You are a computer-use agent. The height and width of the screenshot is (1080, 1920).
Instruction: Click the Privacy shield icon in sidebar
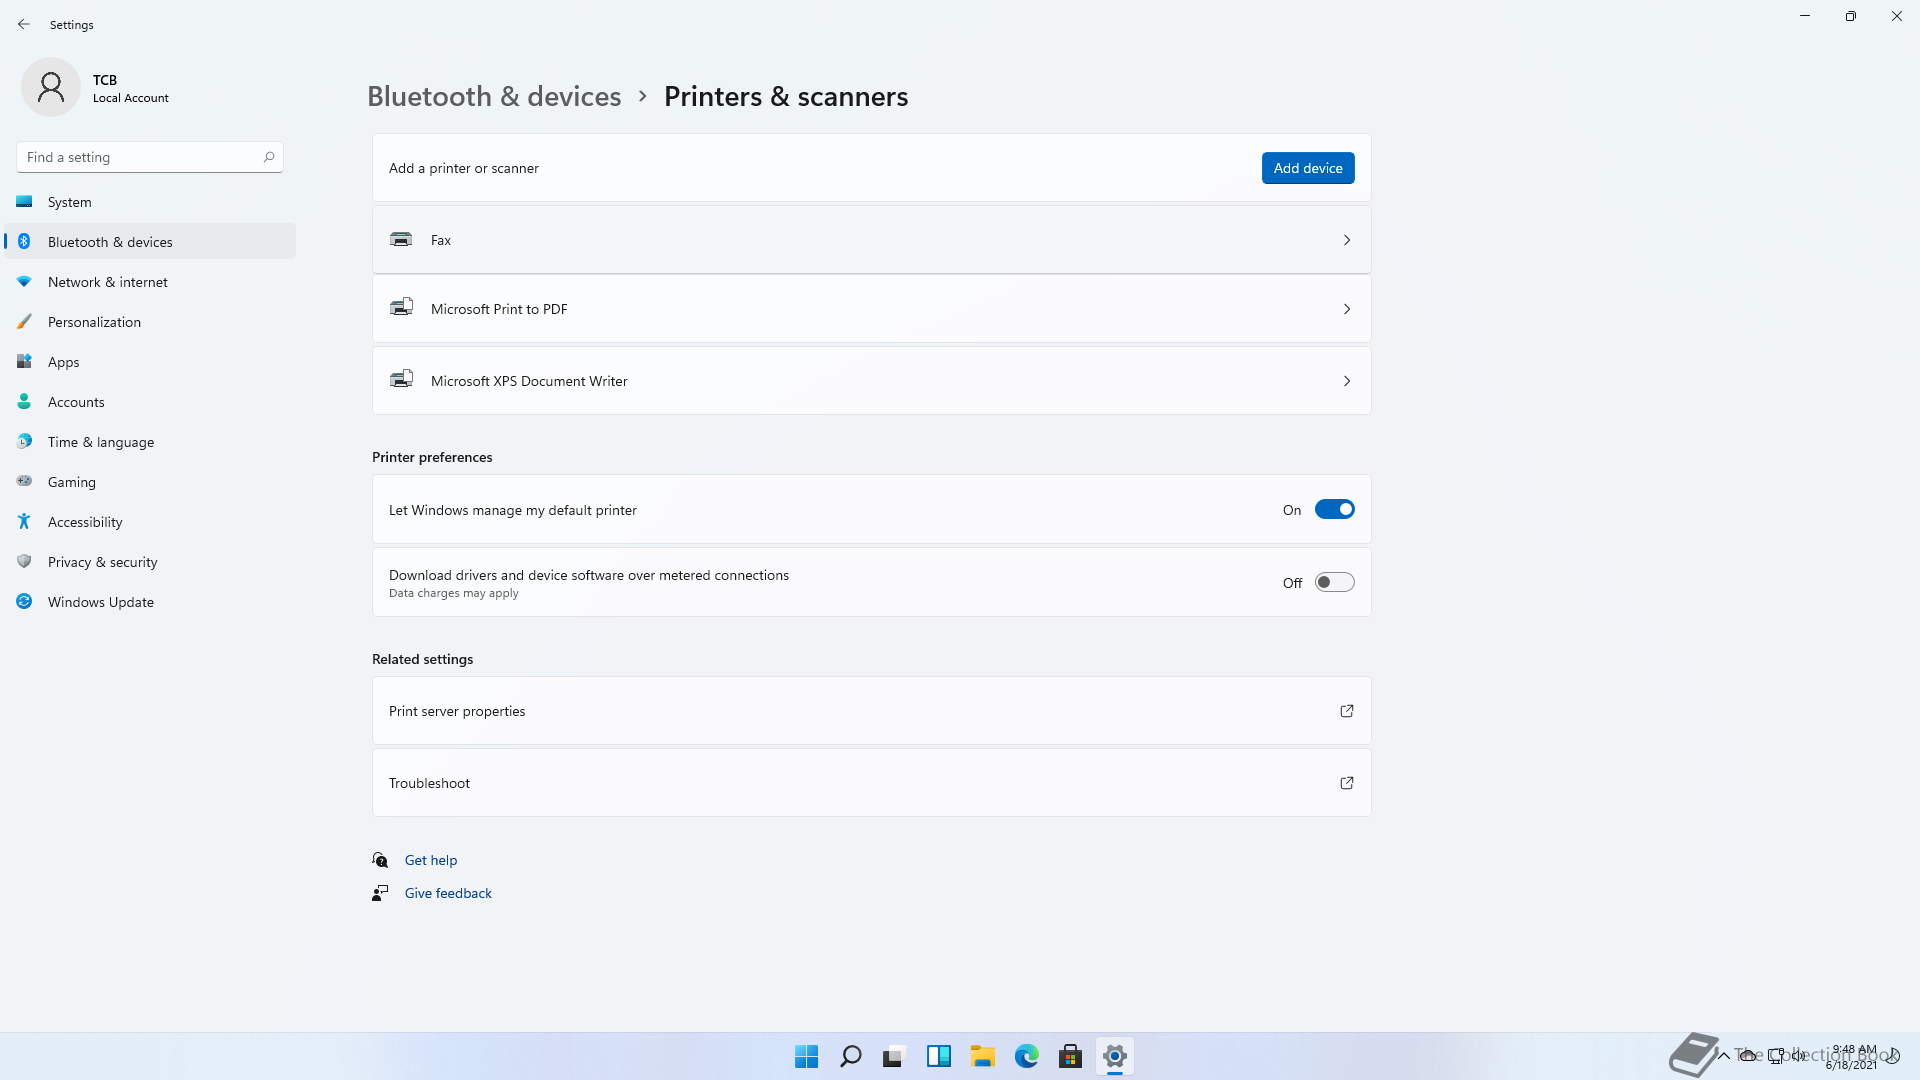[x=24, y=562]
